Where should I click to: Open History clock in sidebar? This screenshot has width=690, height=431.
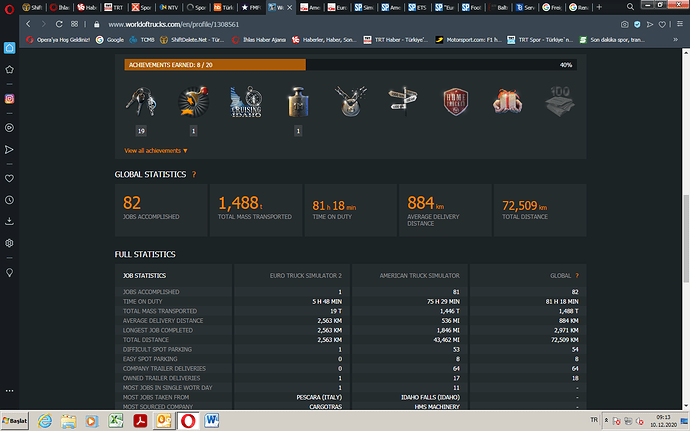9,200
